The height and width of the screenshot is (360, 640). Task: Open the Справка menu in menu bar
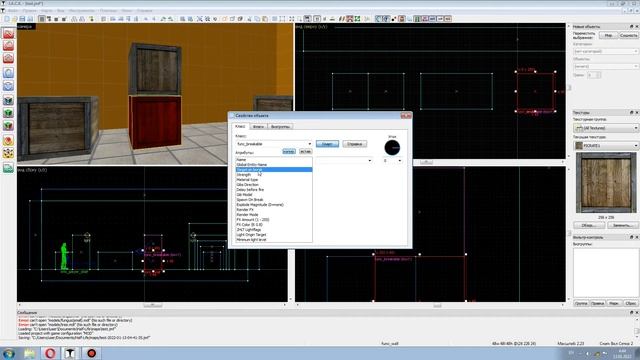144,11
